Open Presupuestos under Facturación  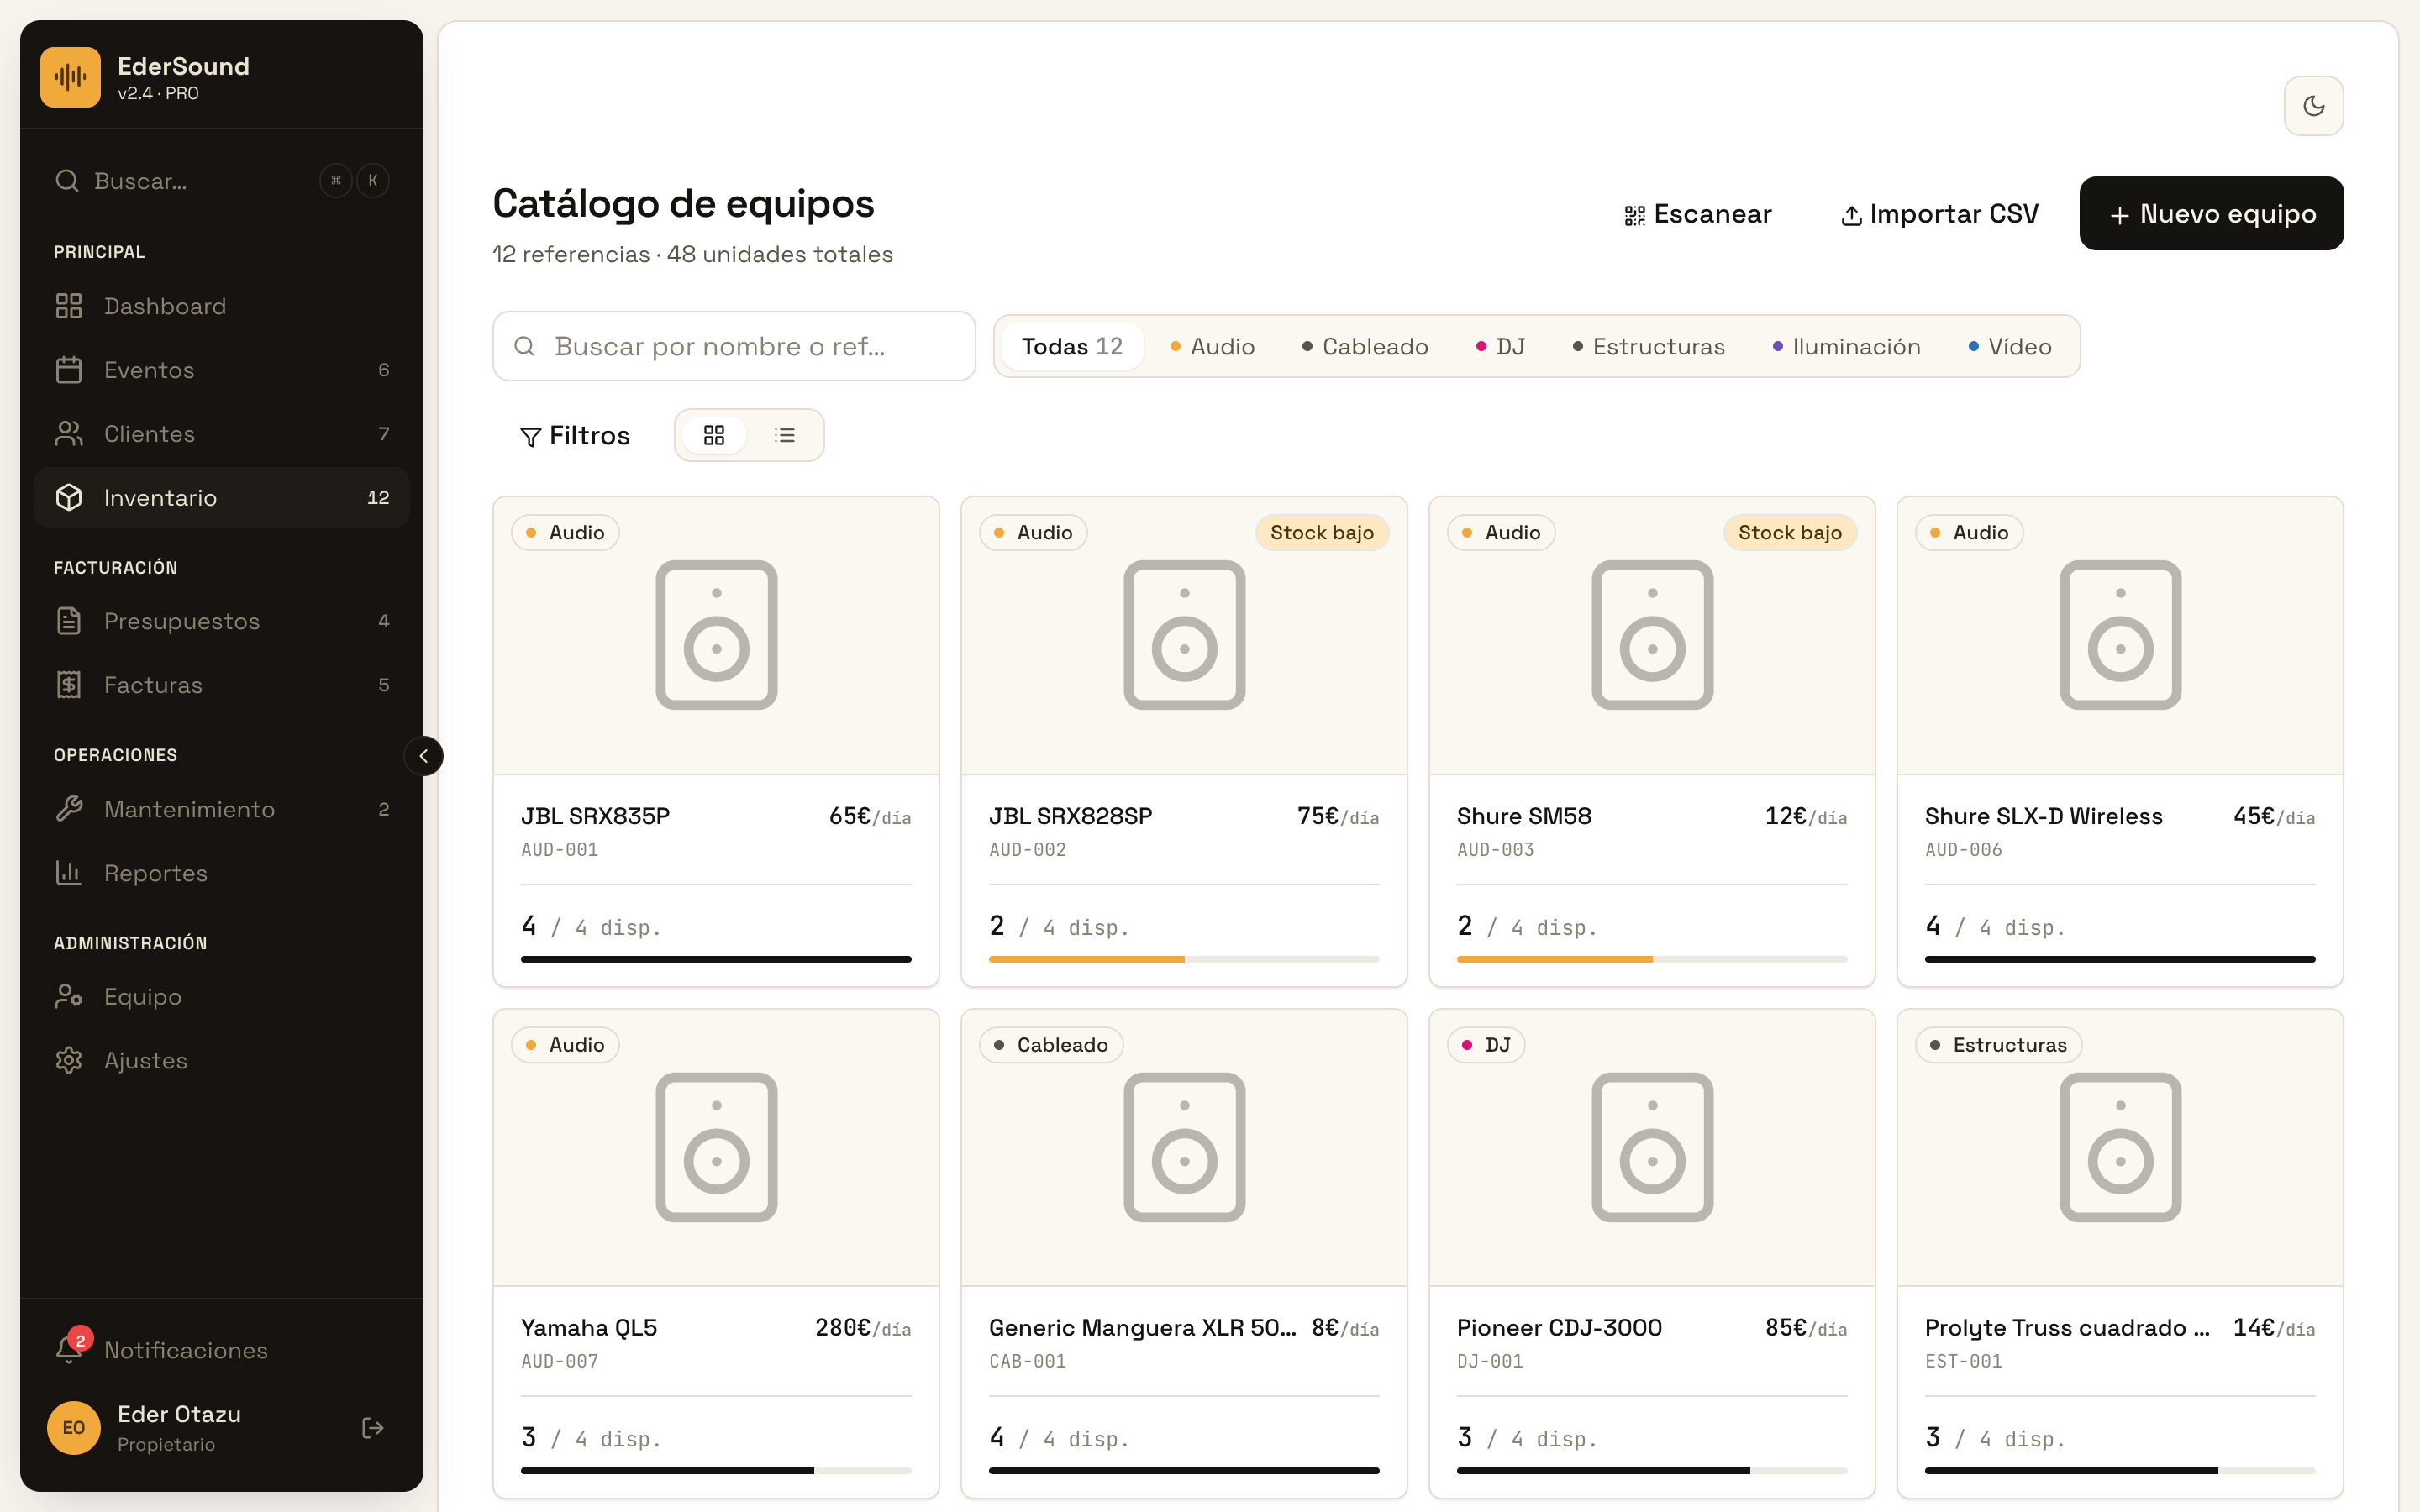[221, 621]
